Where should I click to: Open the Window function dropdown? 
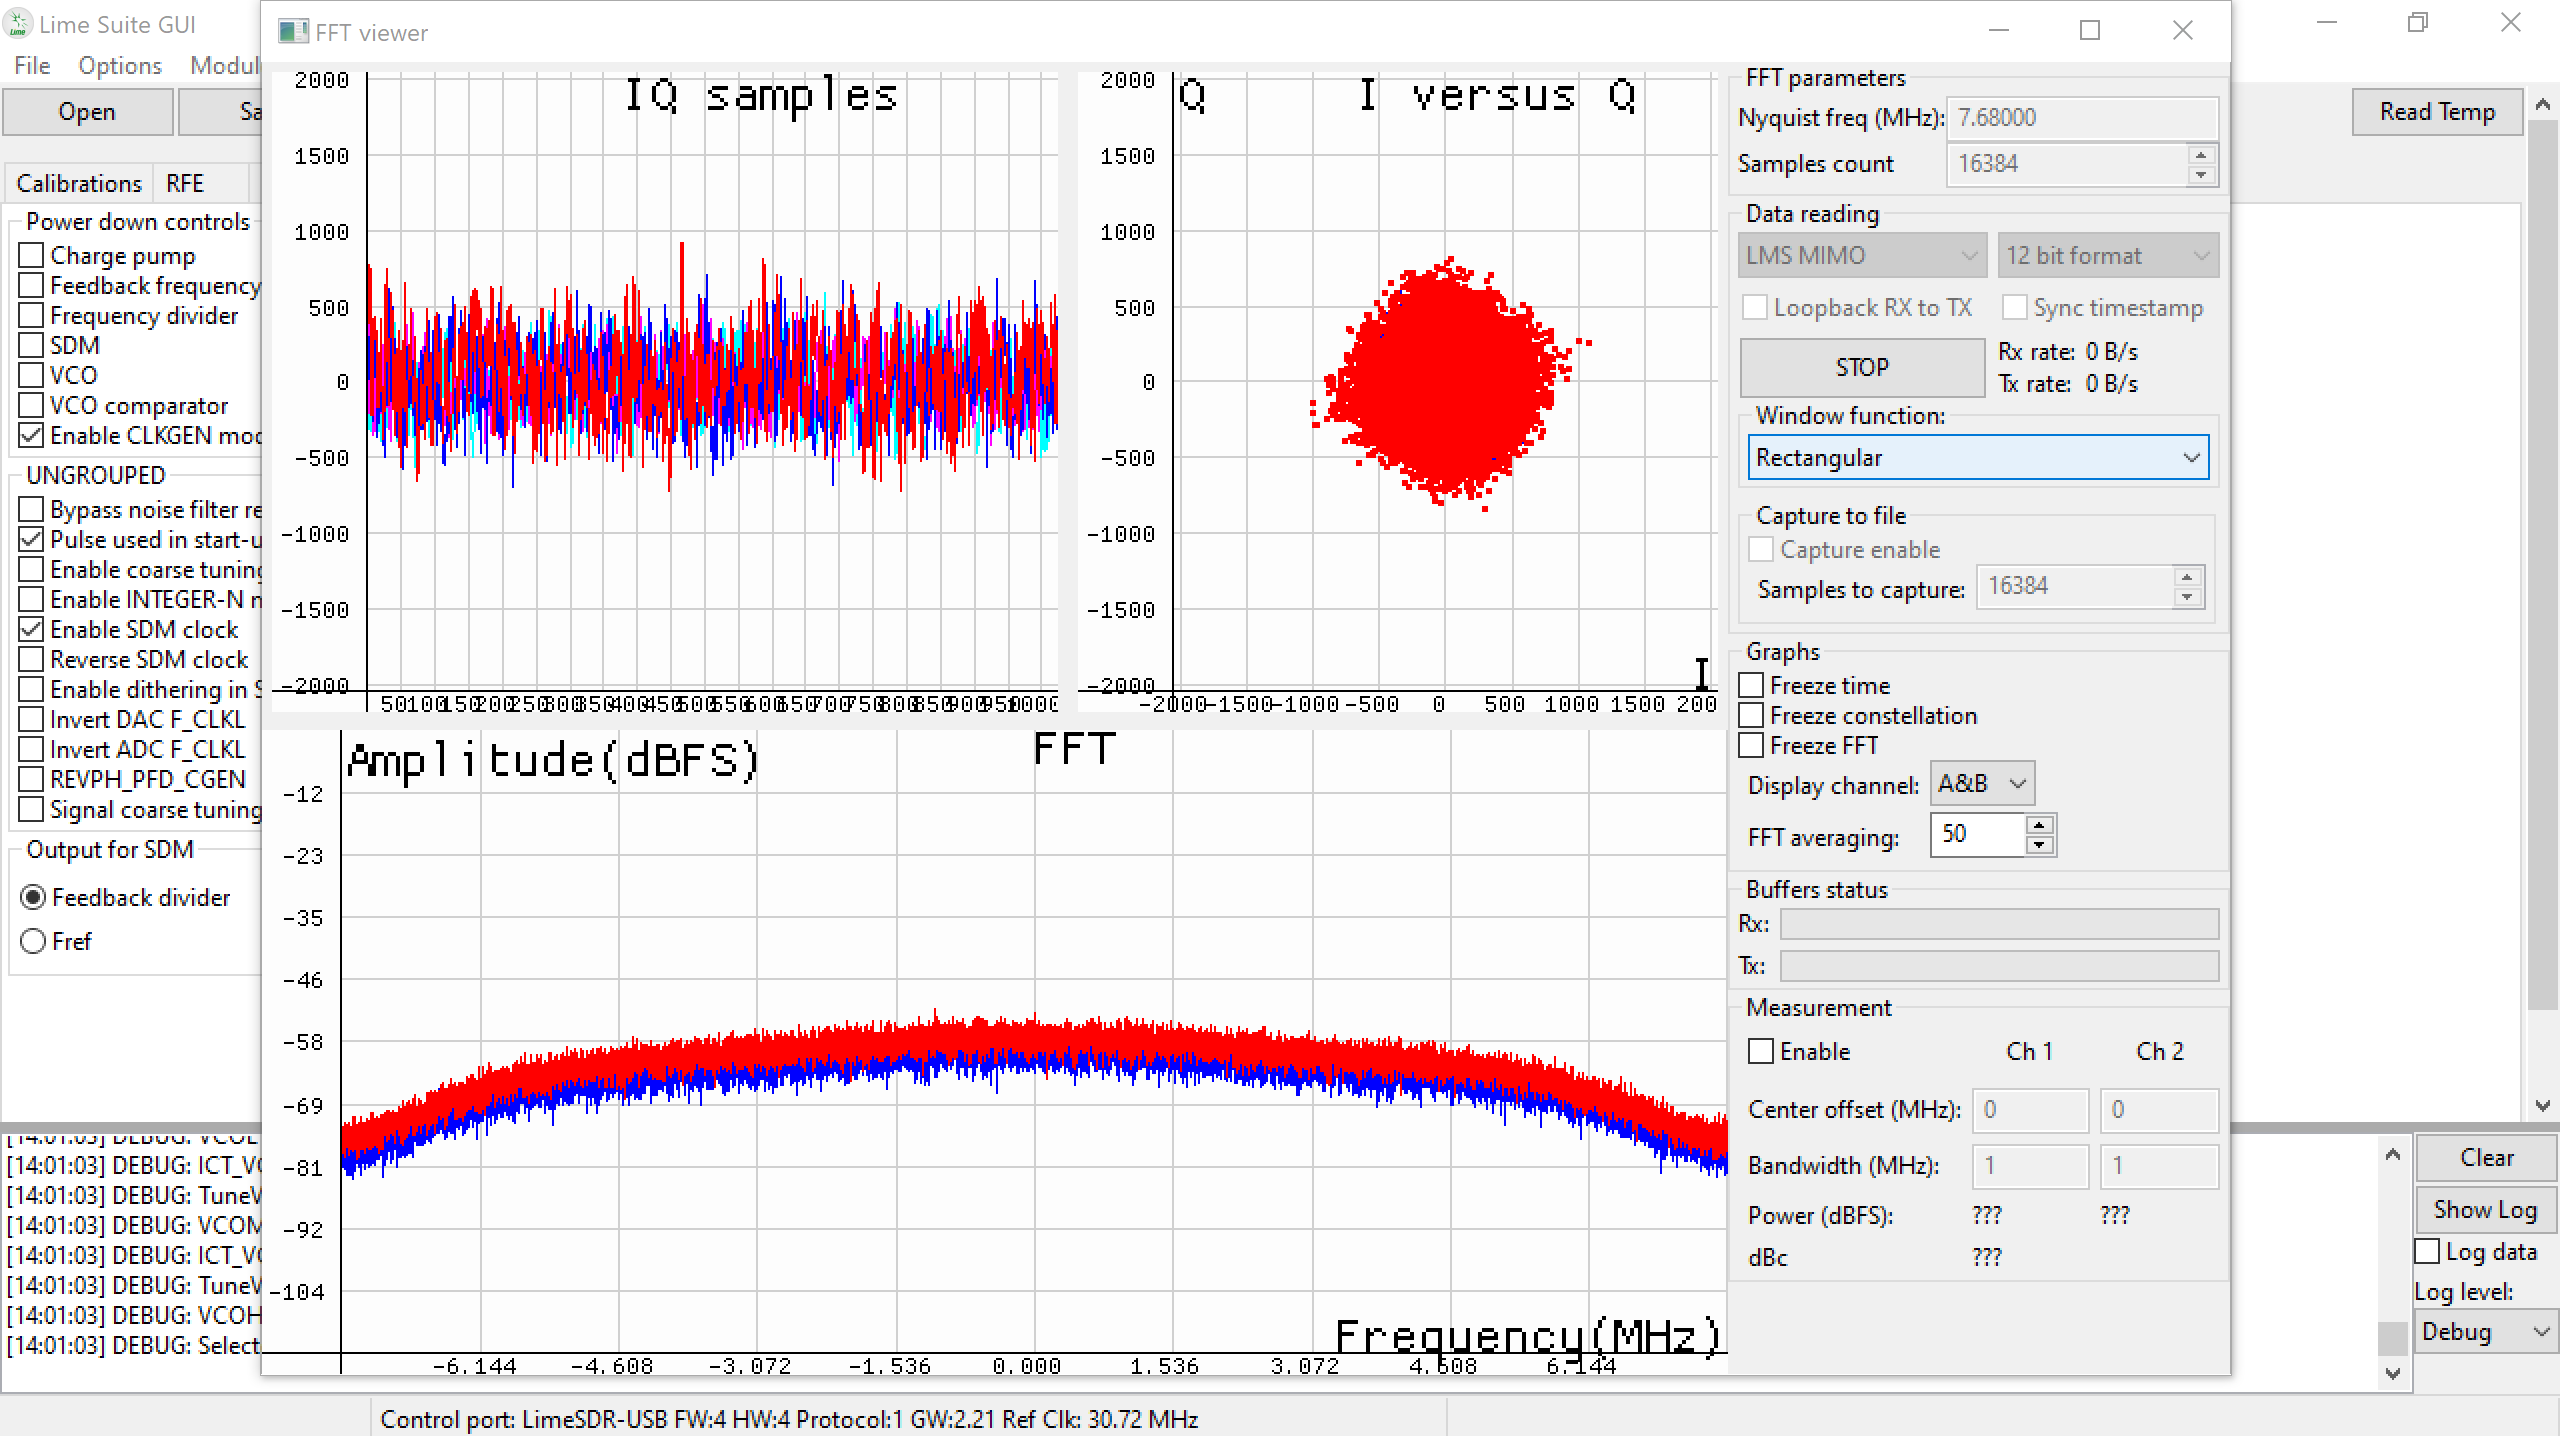[1977, 458]
